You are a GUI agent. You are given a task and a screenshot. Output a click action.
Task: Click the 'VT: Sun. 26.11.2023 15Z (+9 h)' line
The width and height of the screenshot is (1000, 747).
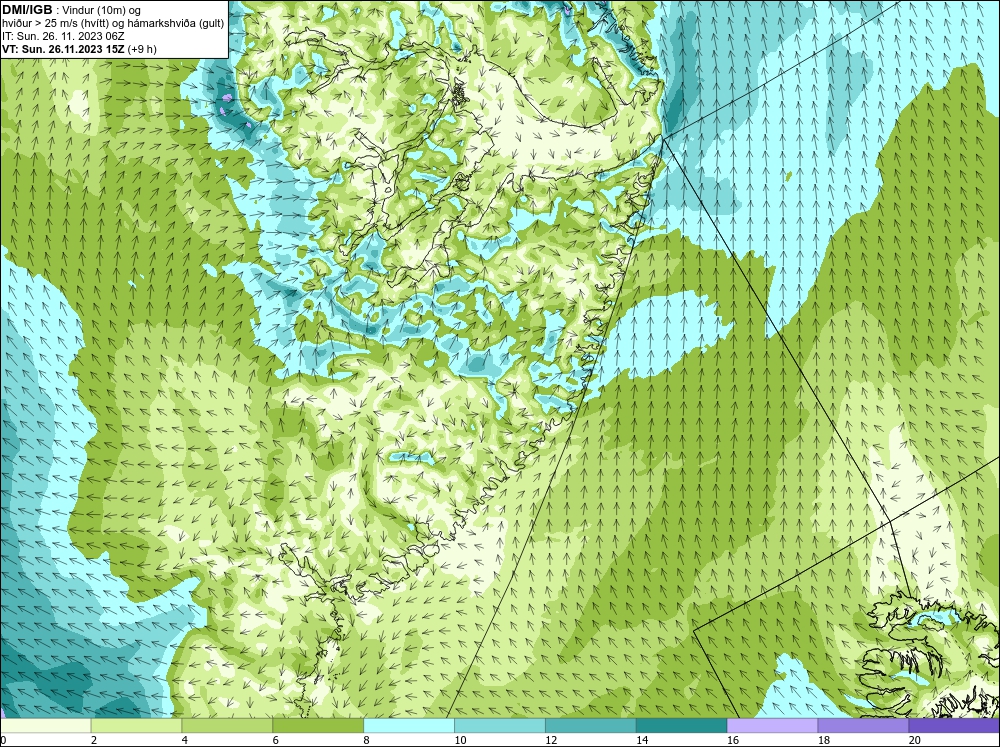79,49
